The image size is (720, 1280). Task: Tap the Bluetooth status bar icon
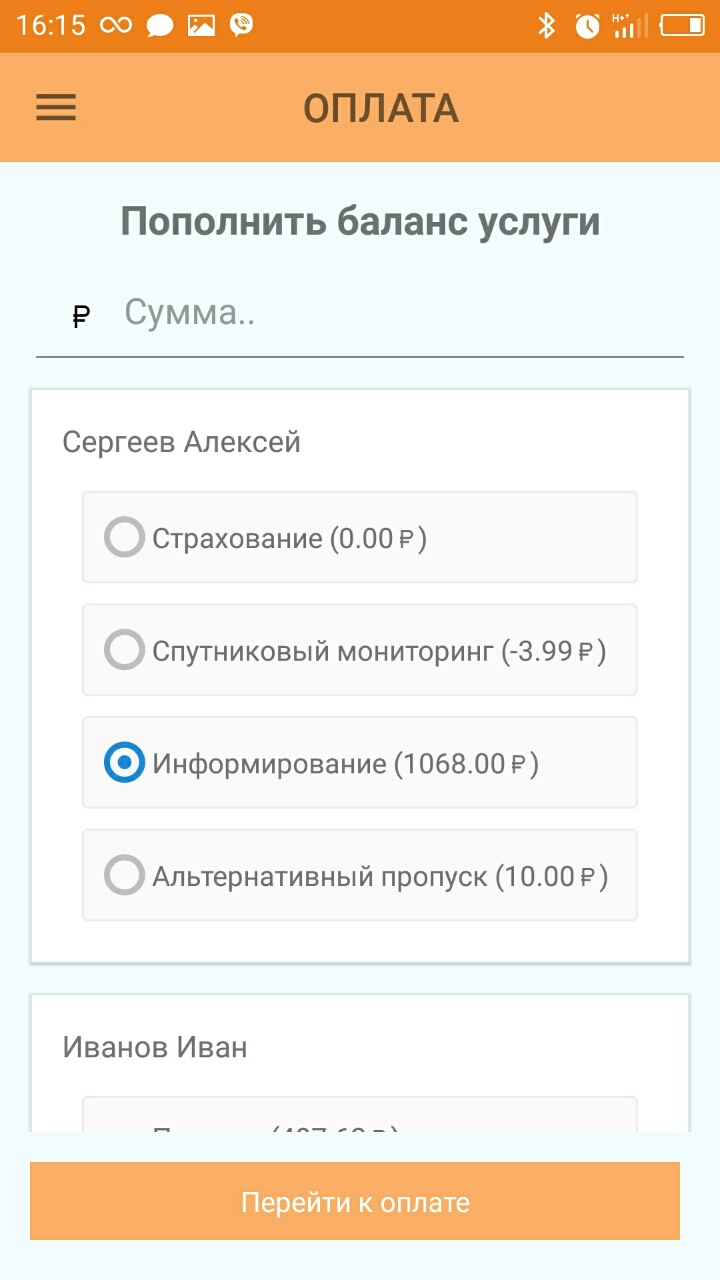(x=546, y=25)
